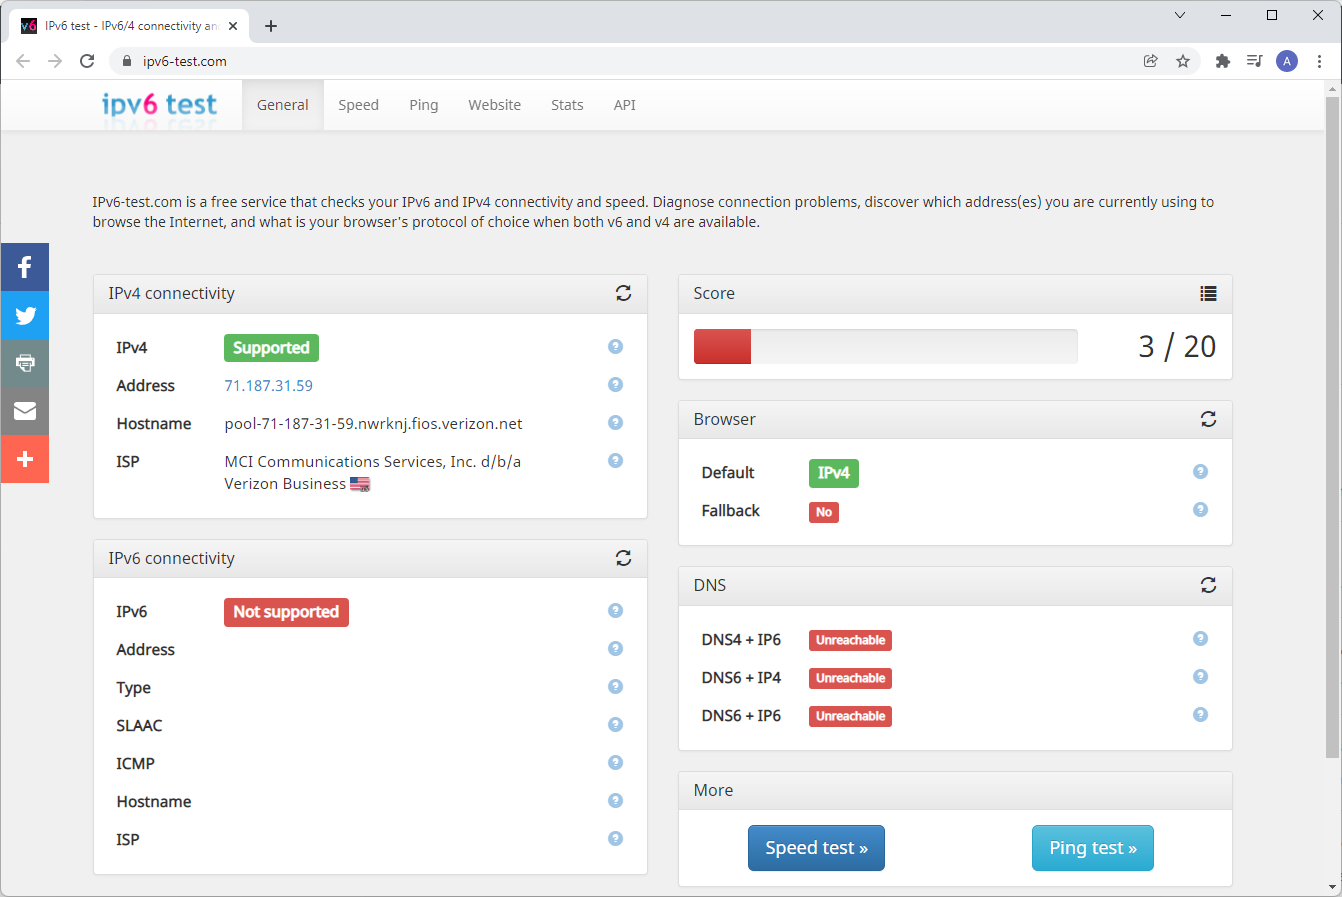This screenshot has height=897, width=1342.
Task: Switch to the Stats tab
Action: click(x=567, y=104)
